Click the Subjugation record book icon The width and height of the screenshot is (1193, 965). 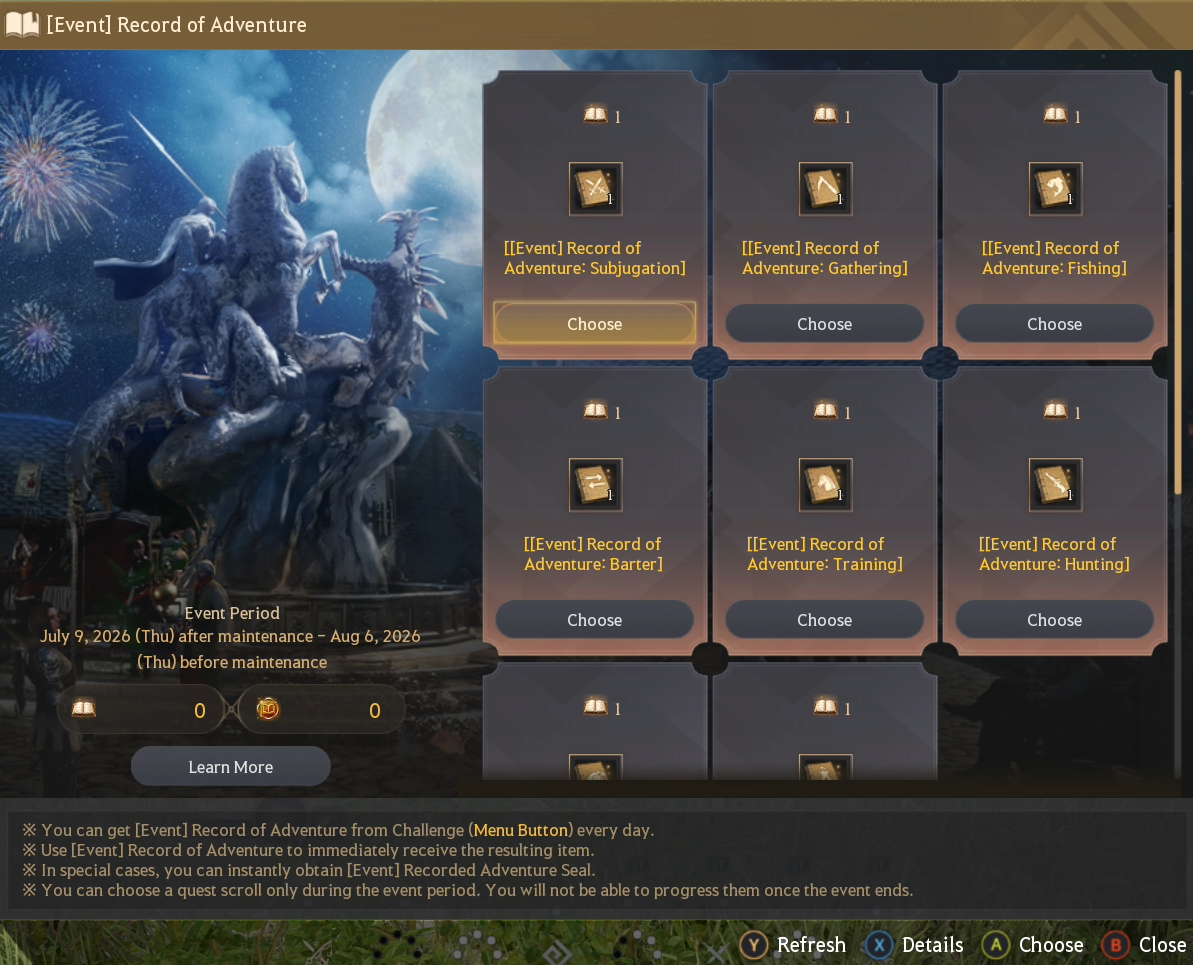pos(595,189)
